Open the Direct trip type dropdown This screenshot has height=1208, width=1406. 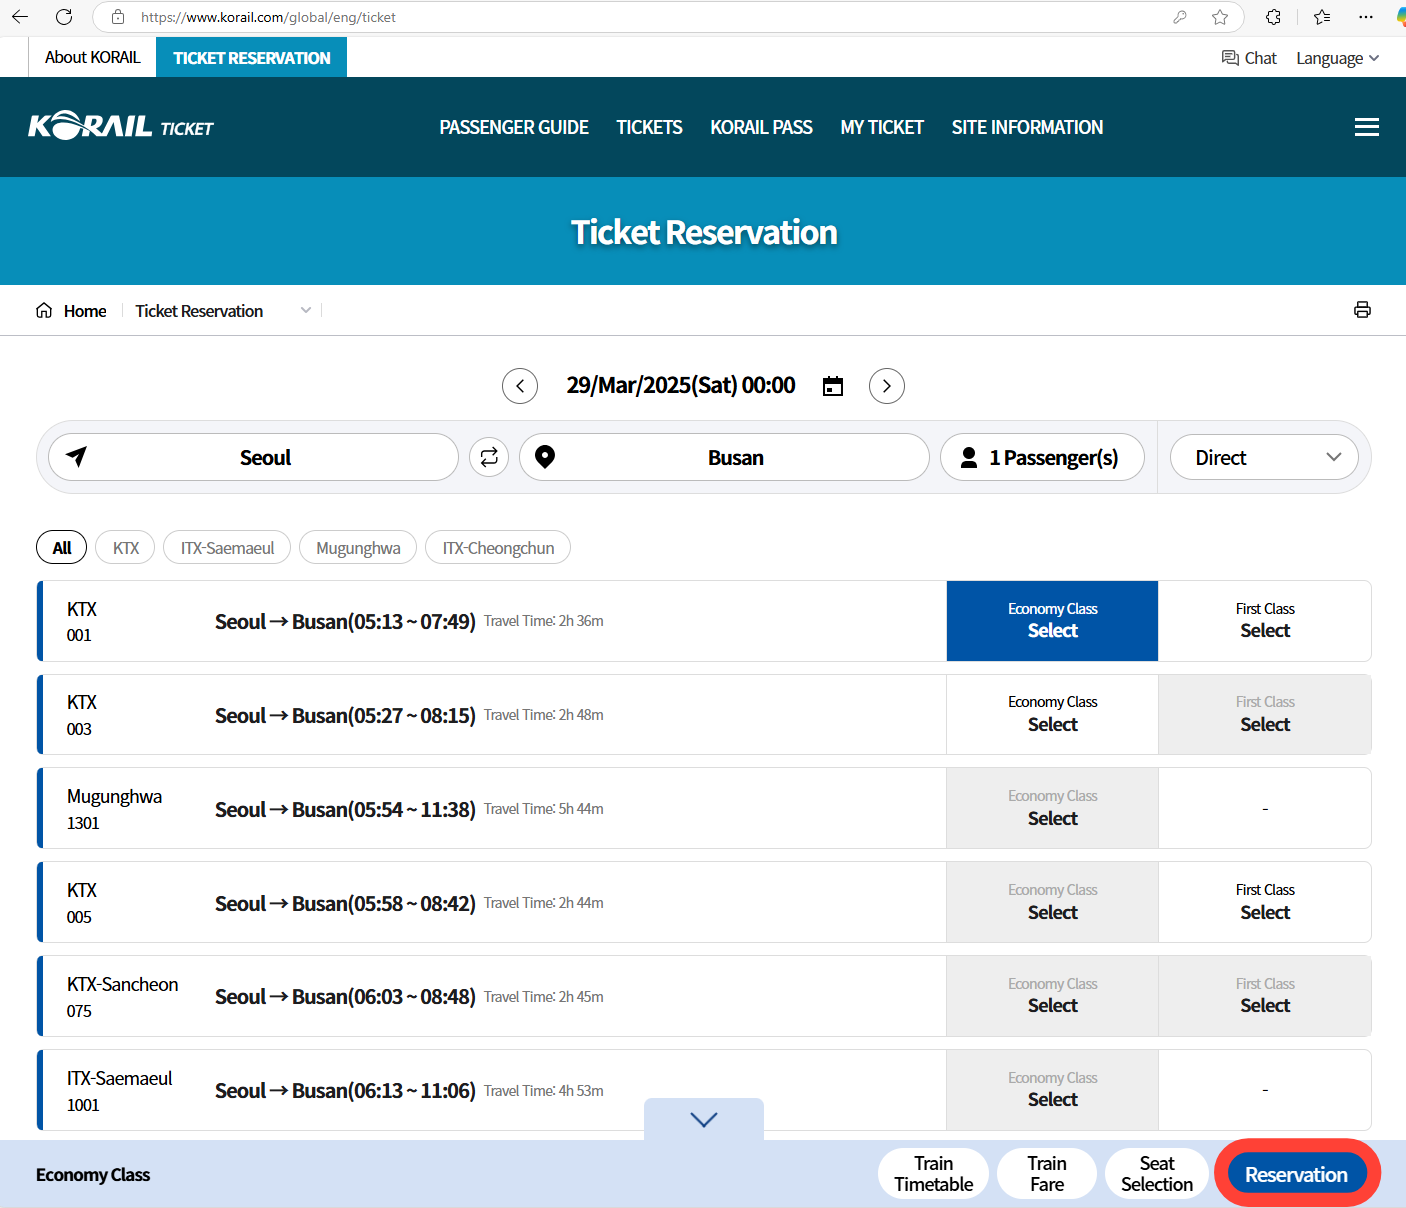click(1264, 457)
